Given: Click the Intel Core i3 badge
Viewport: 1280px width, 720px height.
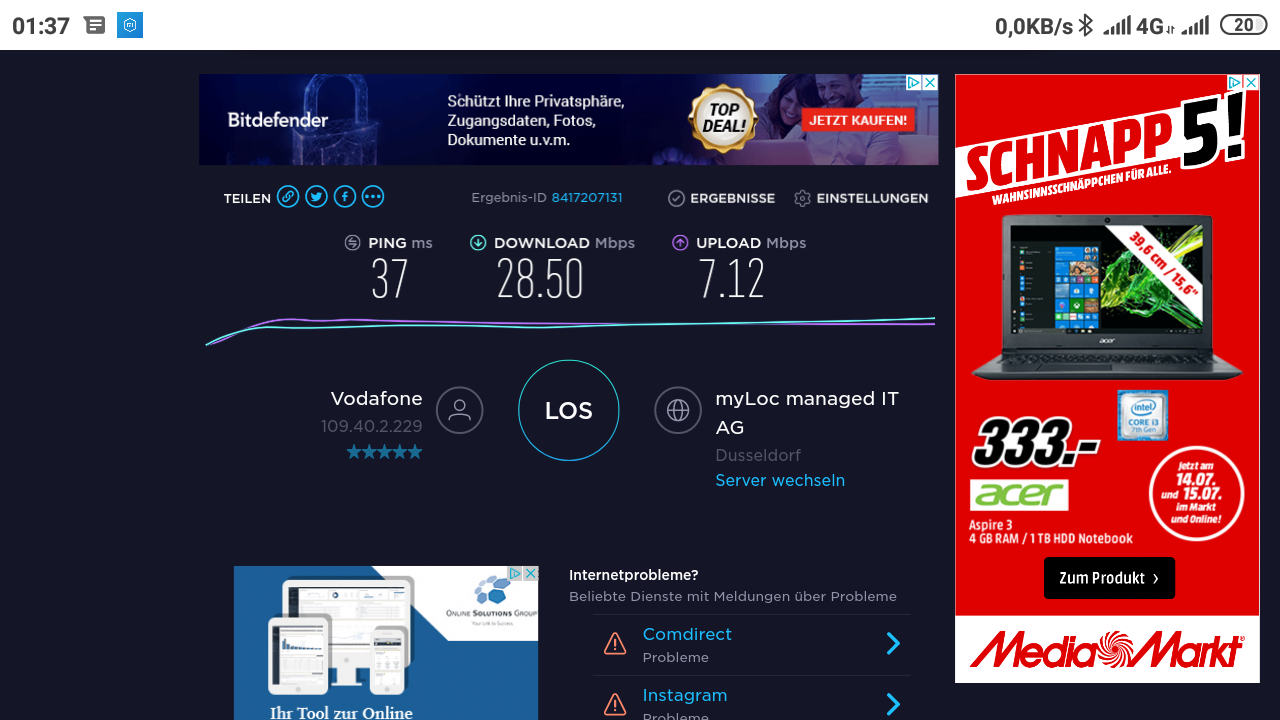Looking at the screenshot, I should (1142, 415).
